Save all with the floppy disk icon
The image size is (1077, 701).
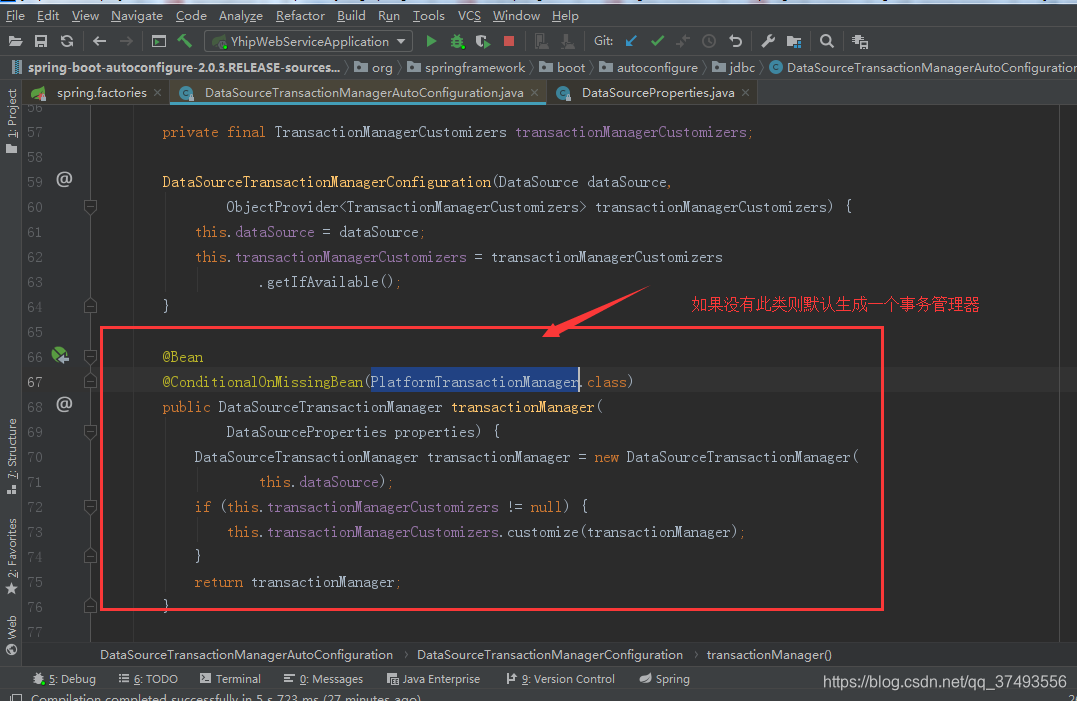point(41,41)
